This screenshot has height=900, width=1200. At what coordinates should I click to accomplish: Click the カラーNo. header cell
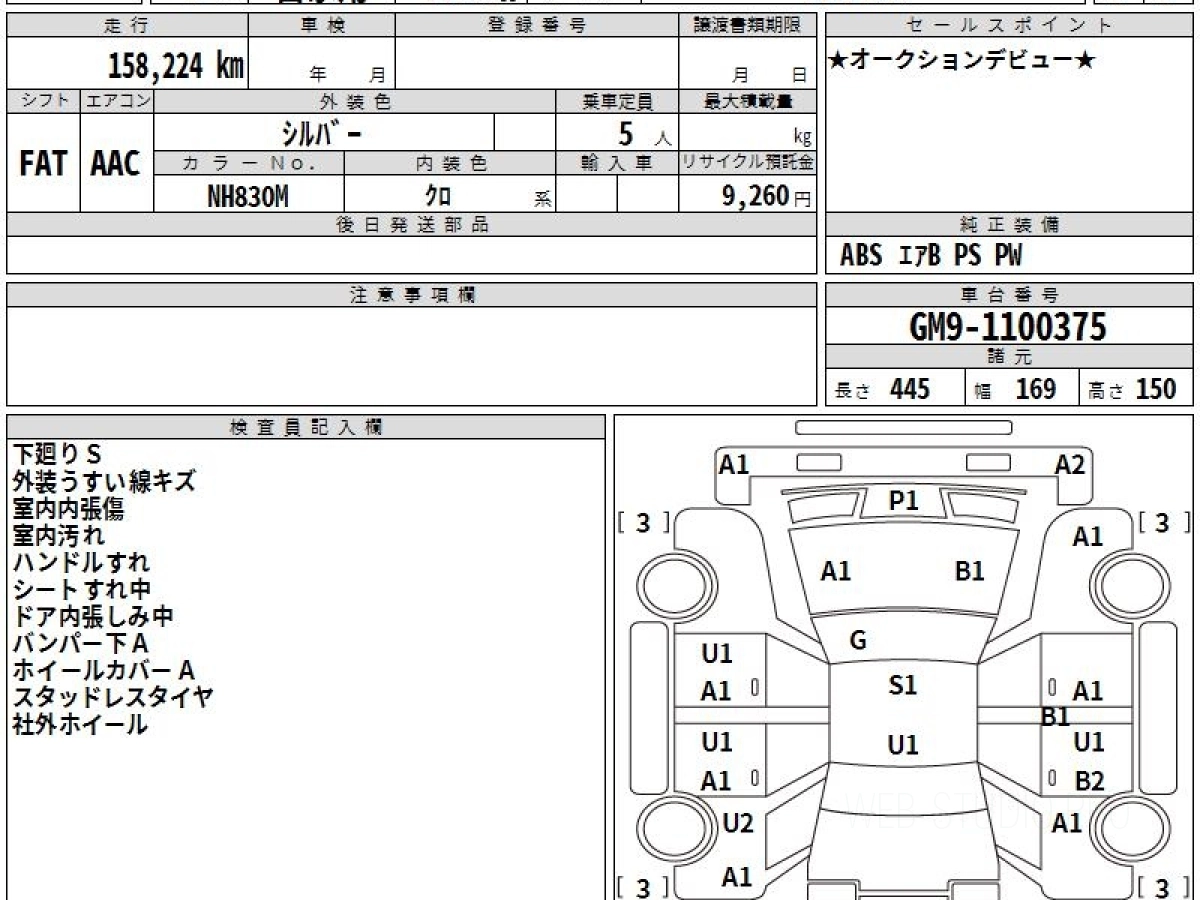tap(249, 163)
